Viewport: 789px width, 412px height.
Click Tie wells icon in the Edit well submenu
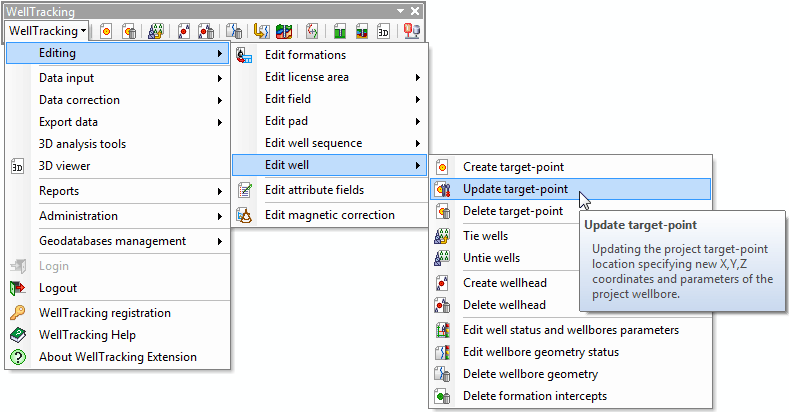(x=442, y=236)
